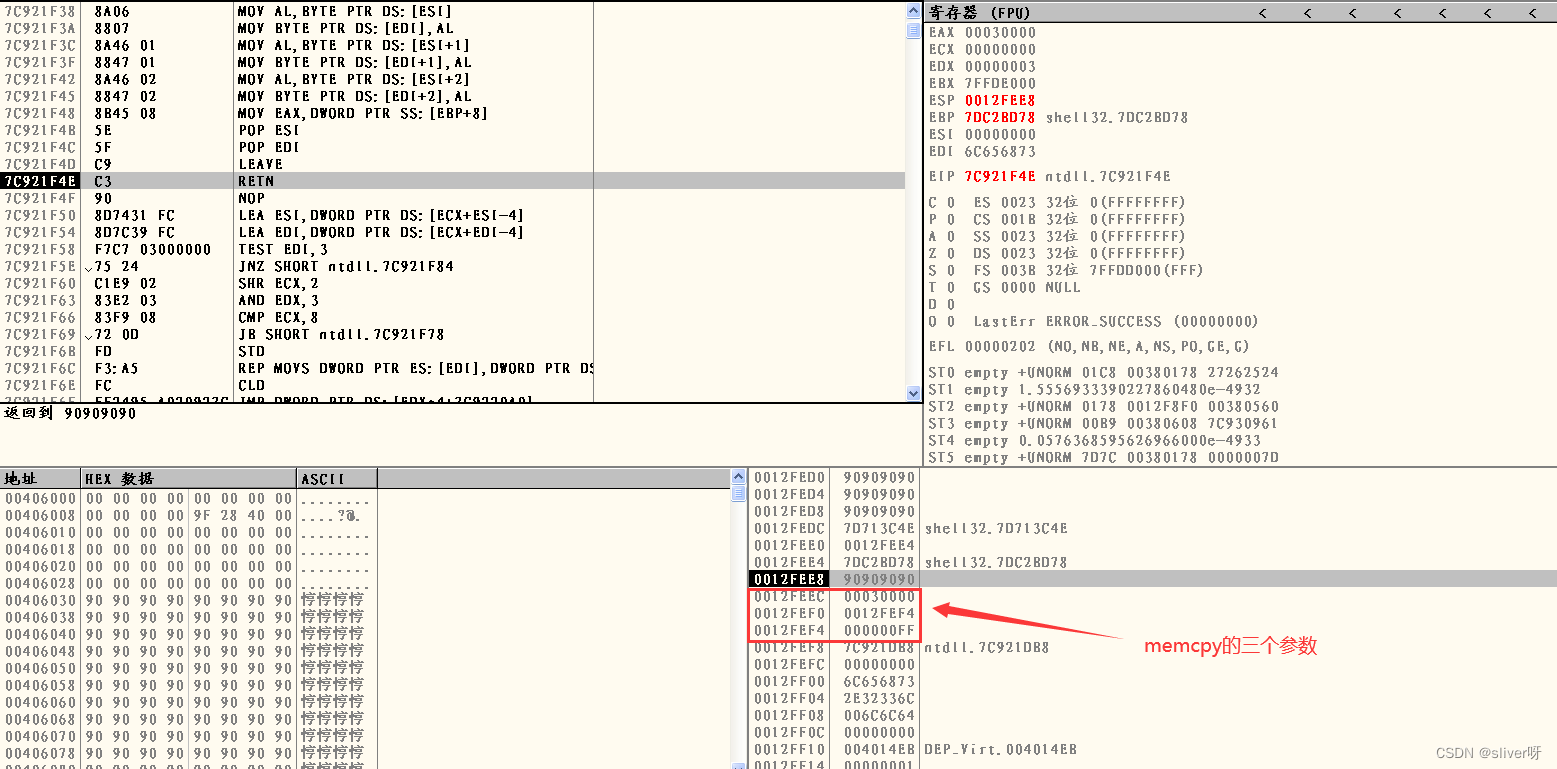The height and width of the screenshot is (769, 1557).
Task: Click the up arrow of the disassembly scrollbar
Action: [911, 10]
